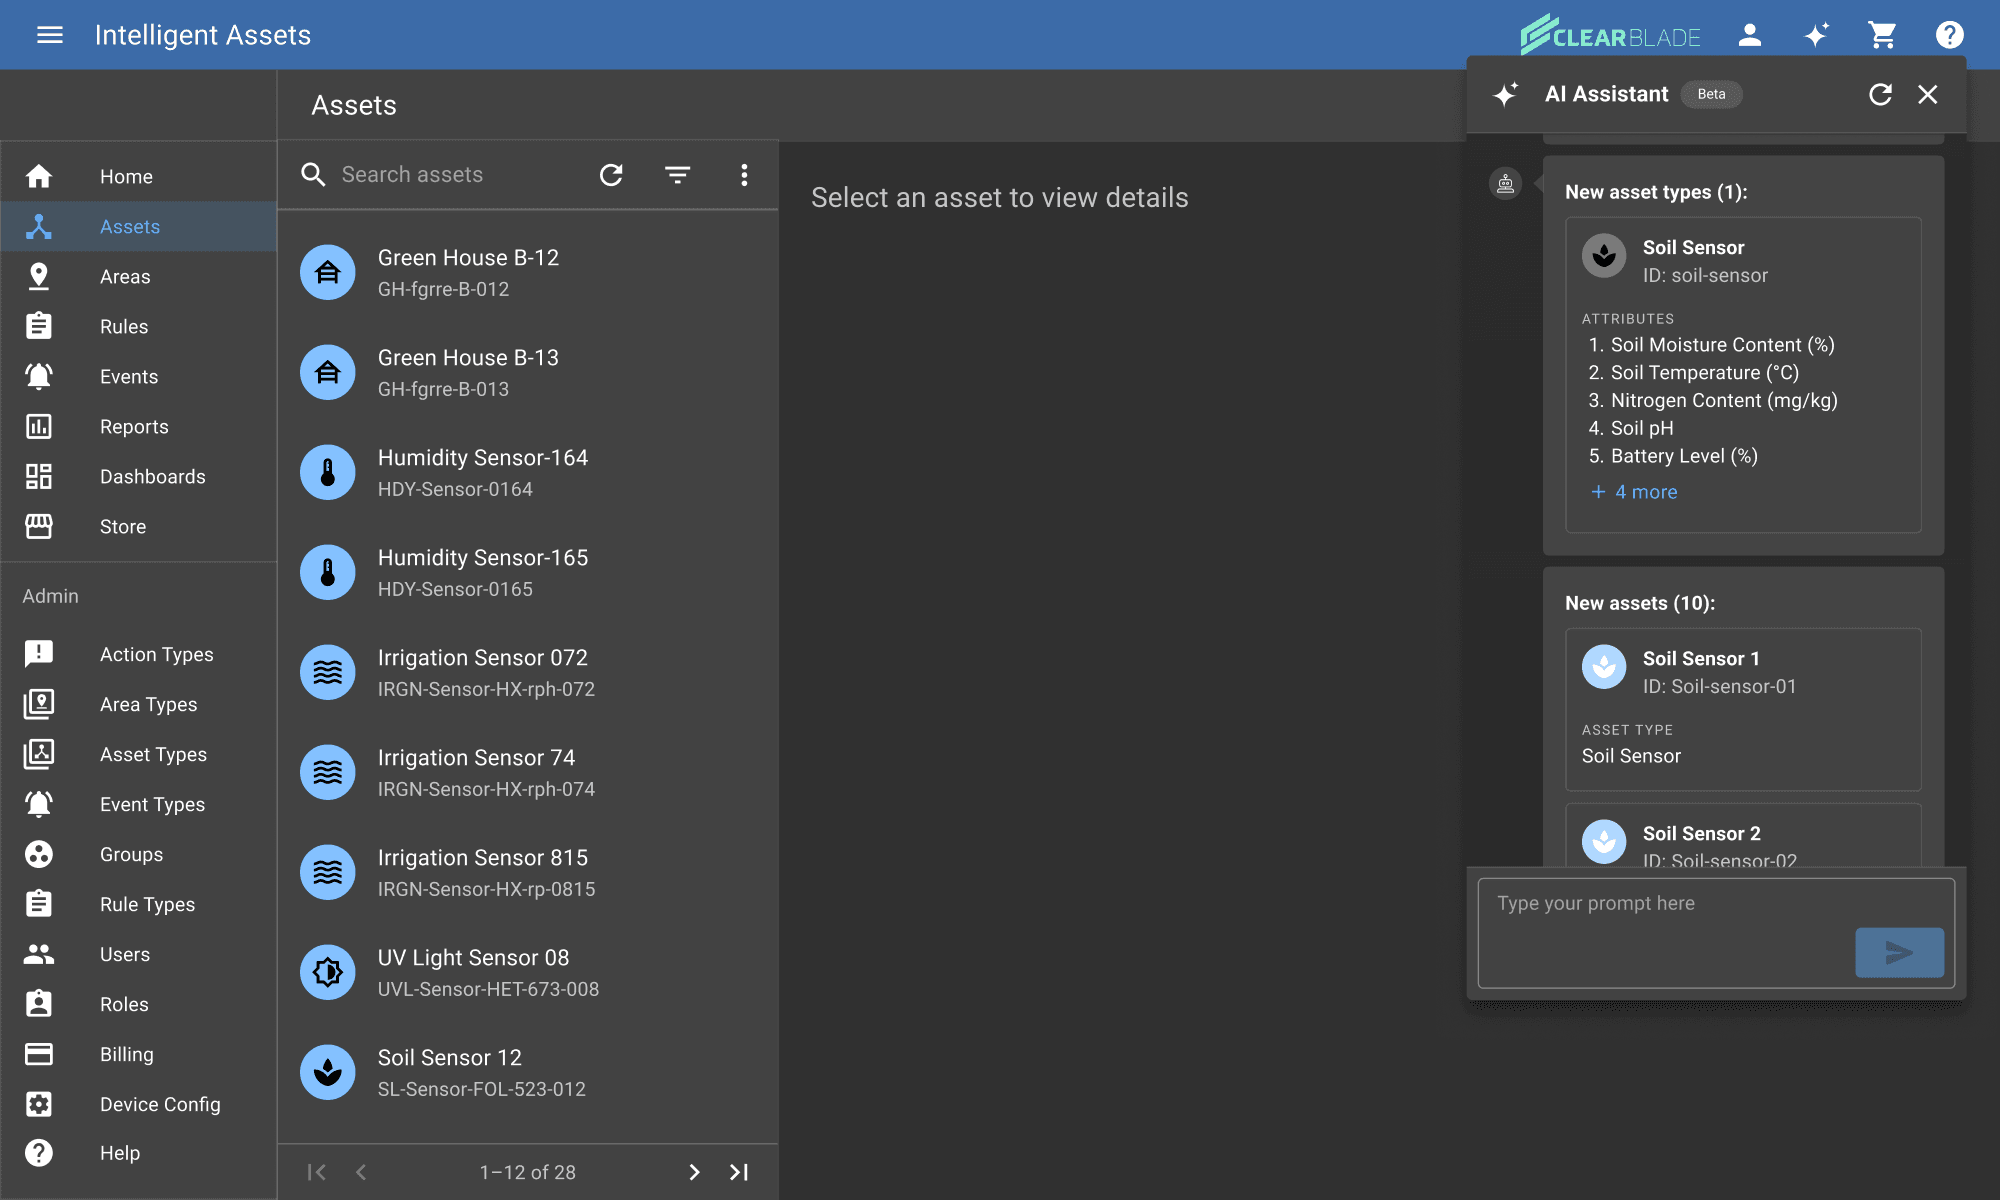Navigate to Dashboards in sidebar
2000x1200 pixels.
(152, 477)
